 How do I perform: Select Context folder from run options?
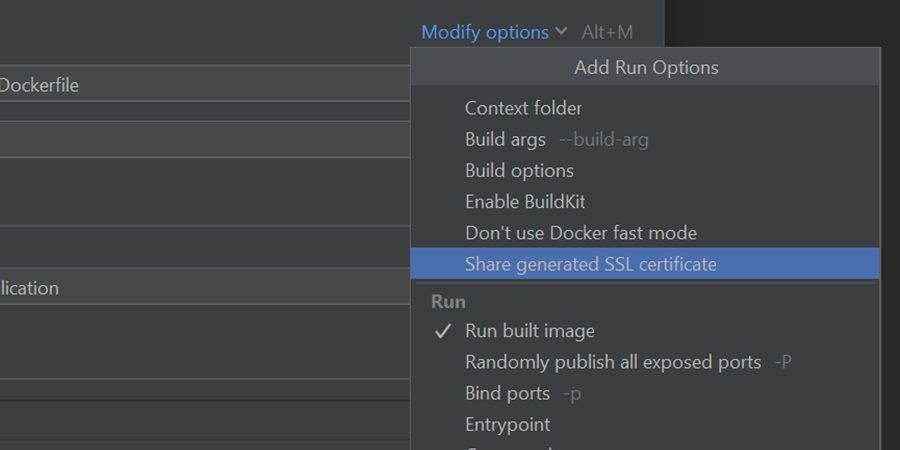pyautogui.click(x=523, y=108)
